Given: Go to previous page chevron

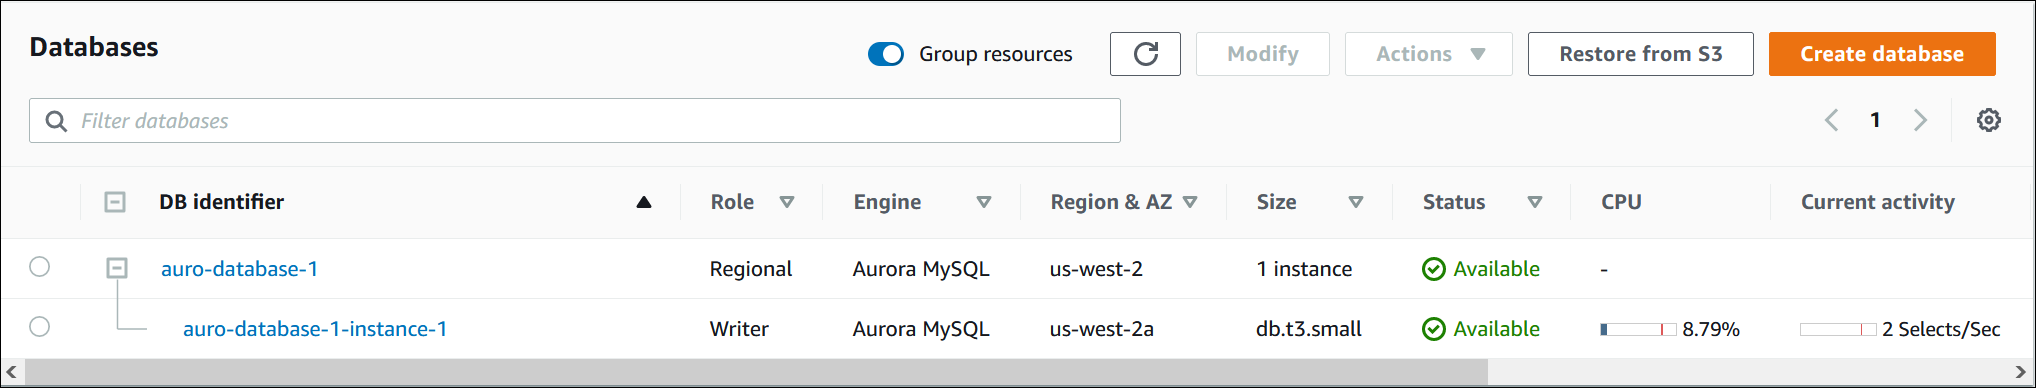Looking at the screenshot, I should 1831,120.
